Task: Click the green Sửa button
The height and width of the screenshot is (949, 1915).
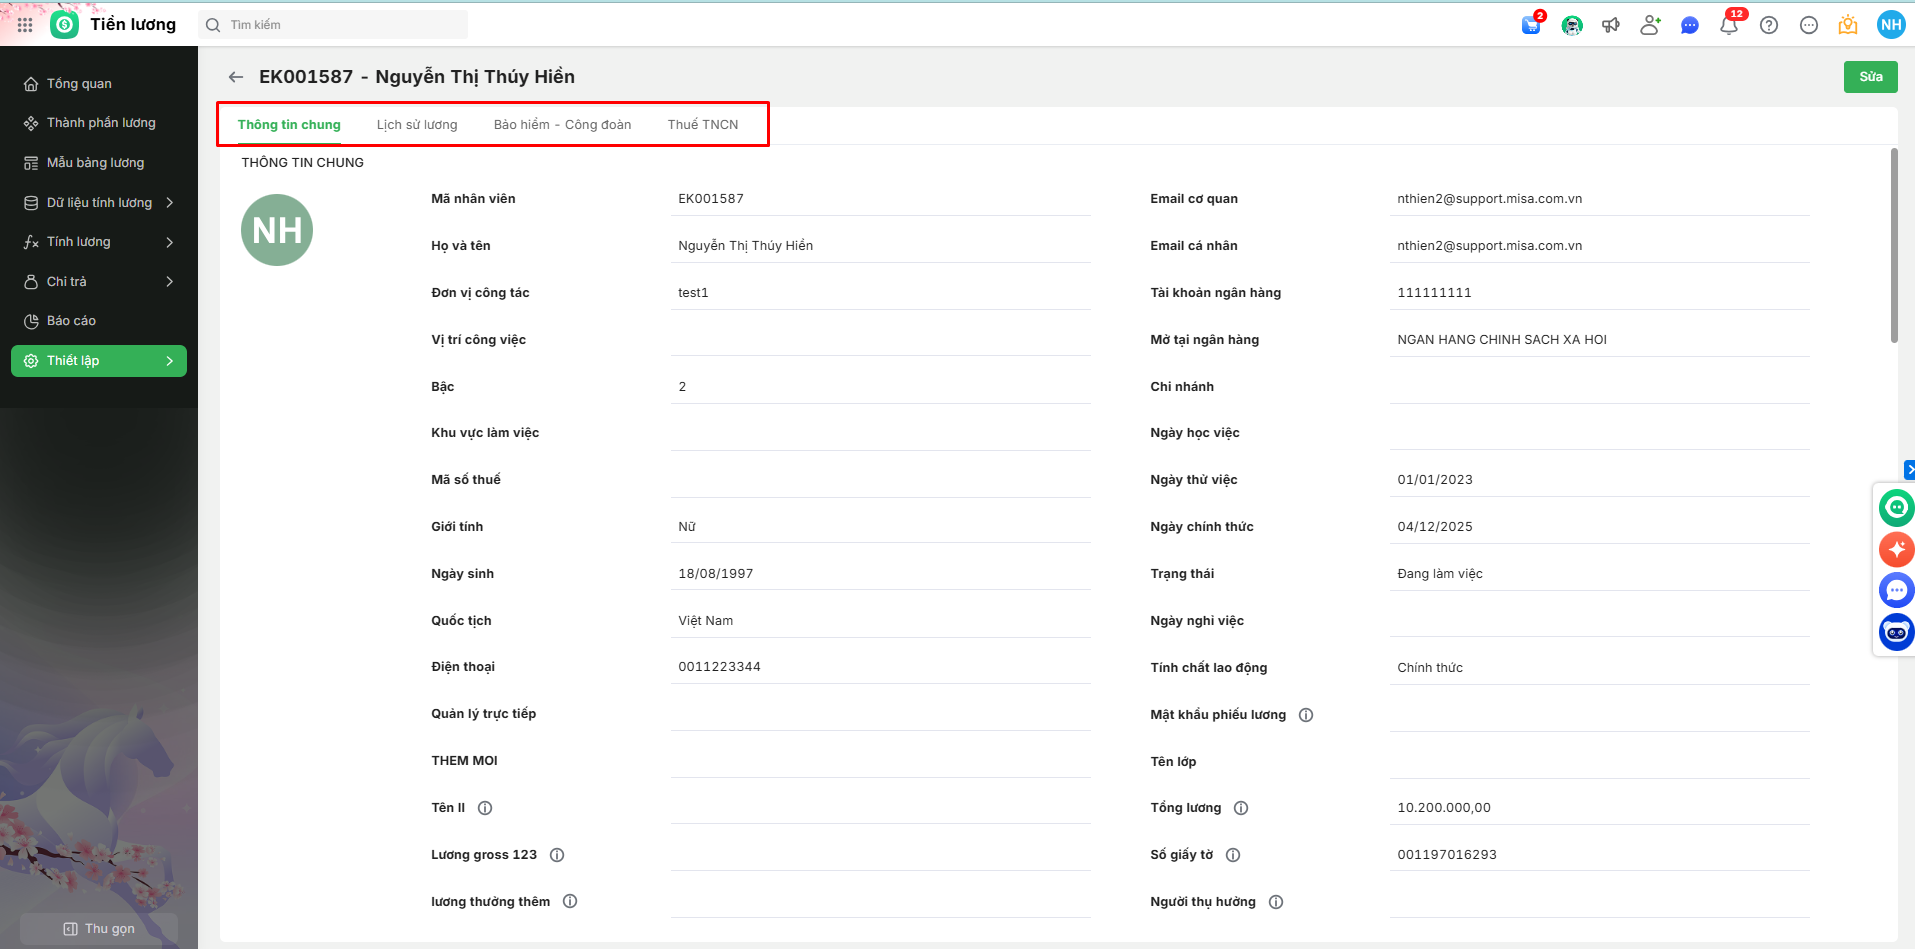Action: tap(1870, 77)
